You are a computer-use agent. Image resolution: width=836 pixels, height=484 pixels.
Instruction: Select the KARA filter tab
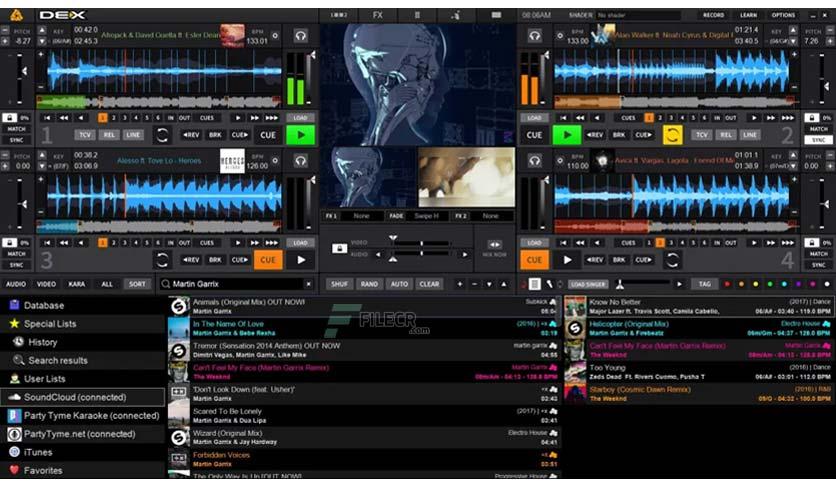pyautogui.click(x=77, y=284)
